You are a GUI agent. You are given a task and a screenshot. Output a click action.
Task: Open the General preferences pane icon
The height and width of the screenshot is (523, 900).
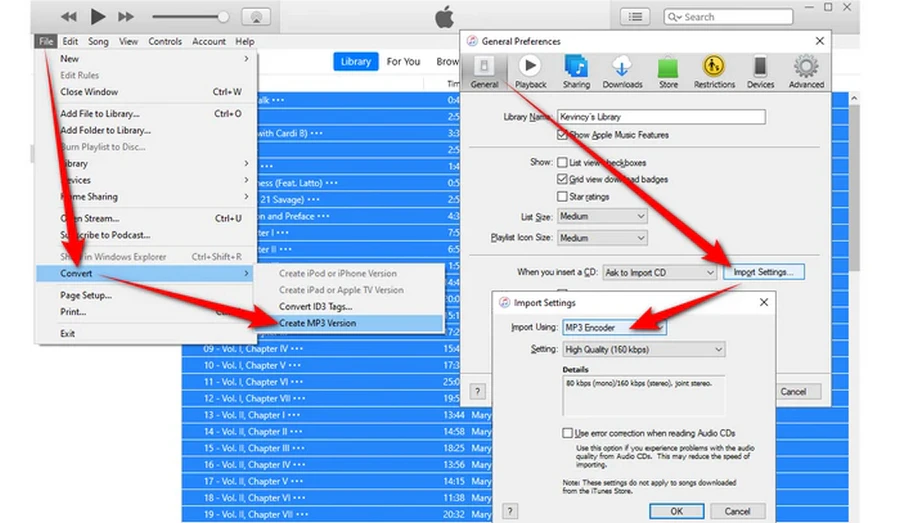(x=484, y=72)
